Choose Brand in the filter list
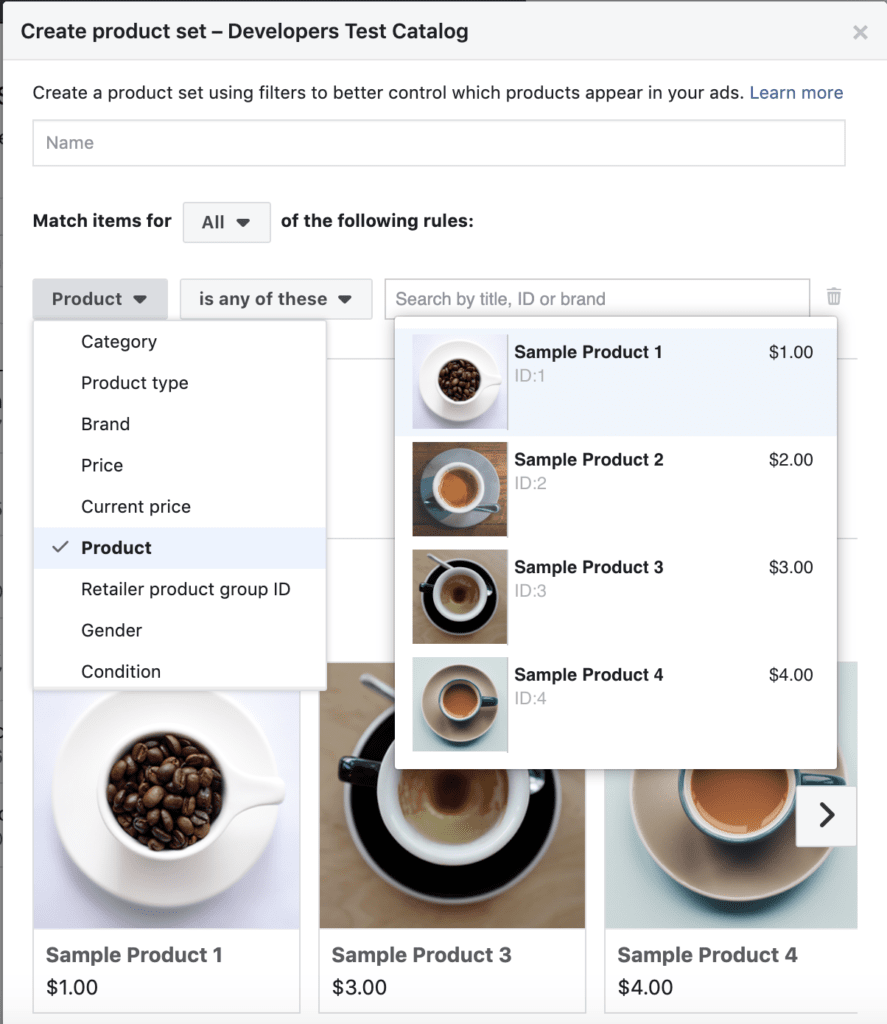Screen dimensions: 887x1024 point(106,424)
